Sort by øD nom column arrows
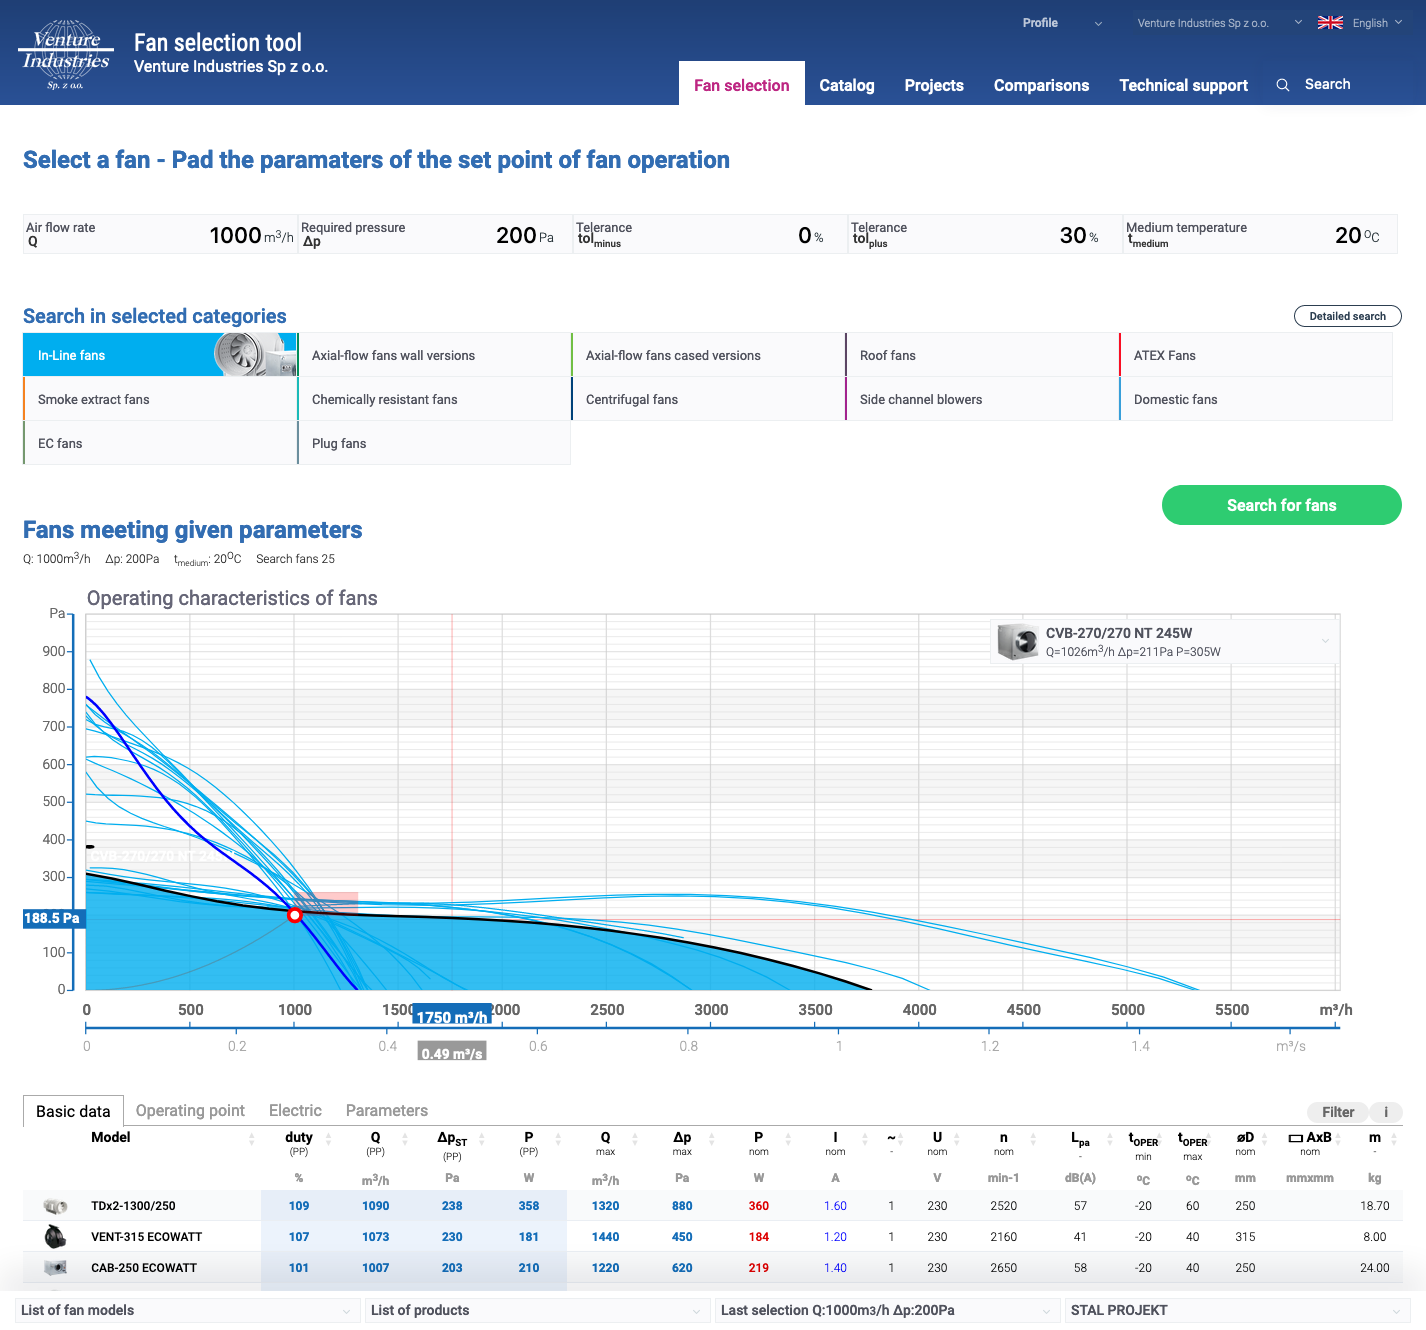This screenshot has width=1426, height=1330. [1265, 1139]
